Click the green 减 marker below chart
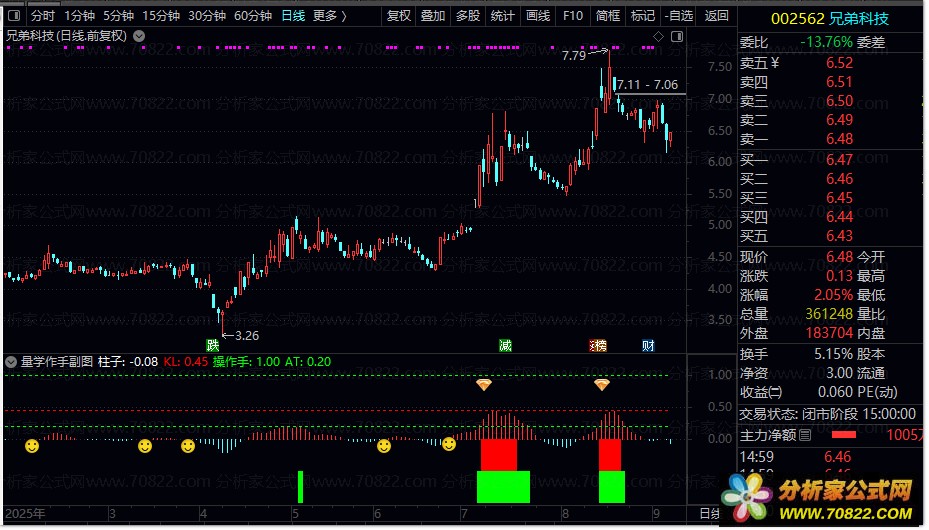 505,345
